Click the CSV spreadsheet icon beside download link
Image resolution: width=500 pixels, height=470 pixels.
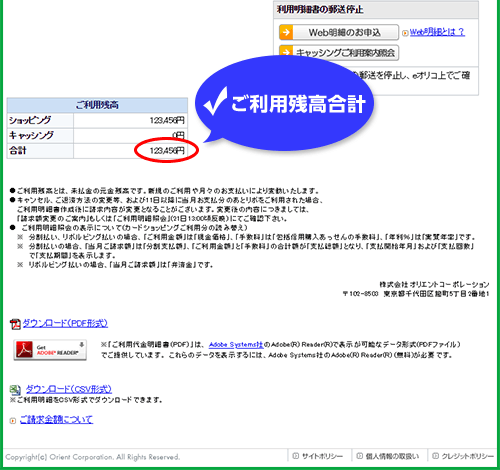[x=15, y=390]
